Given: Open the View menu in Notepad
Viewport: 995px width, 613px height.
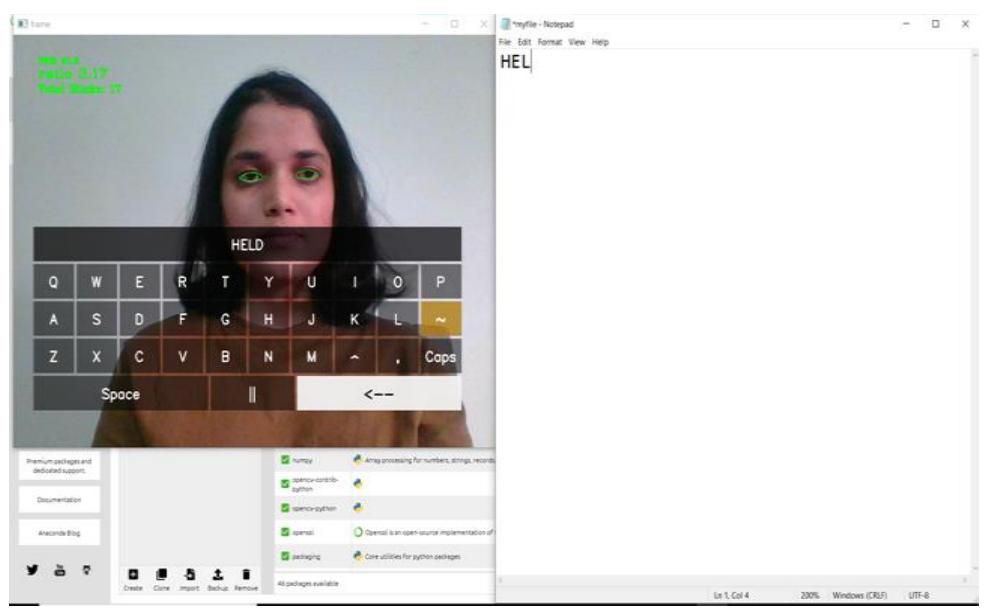Looking at the screenshot, I should 576,42.
